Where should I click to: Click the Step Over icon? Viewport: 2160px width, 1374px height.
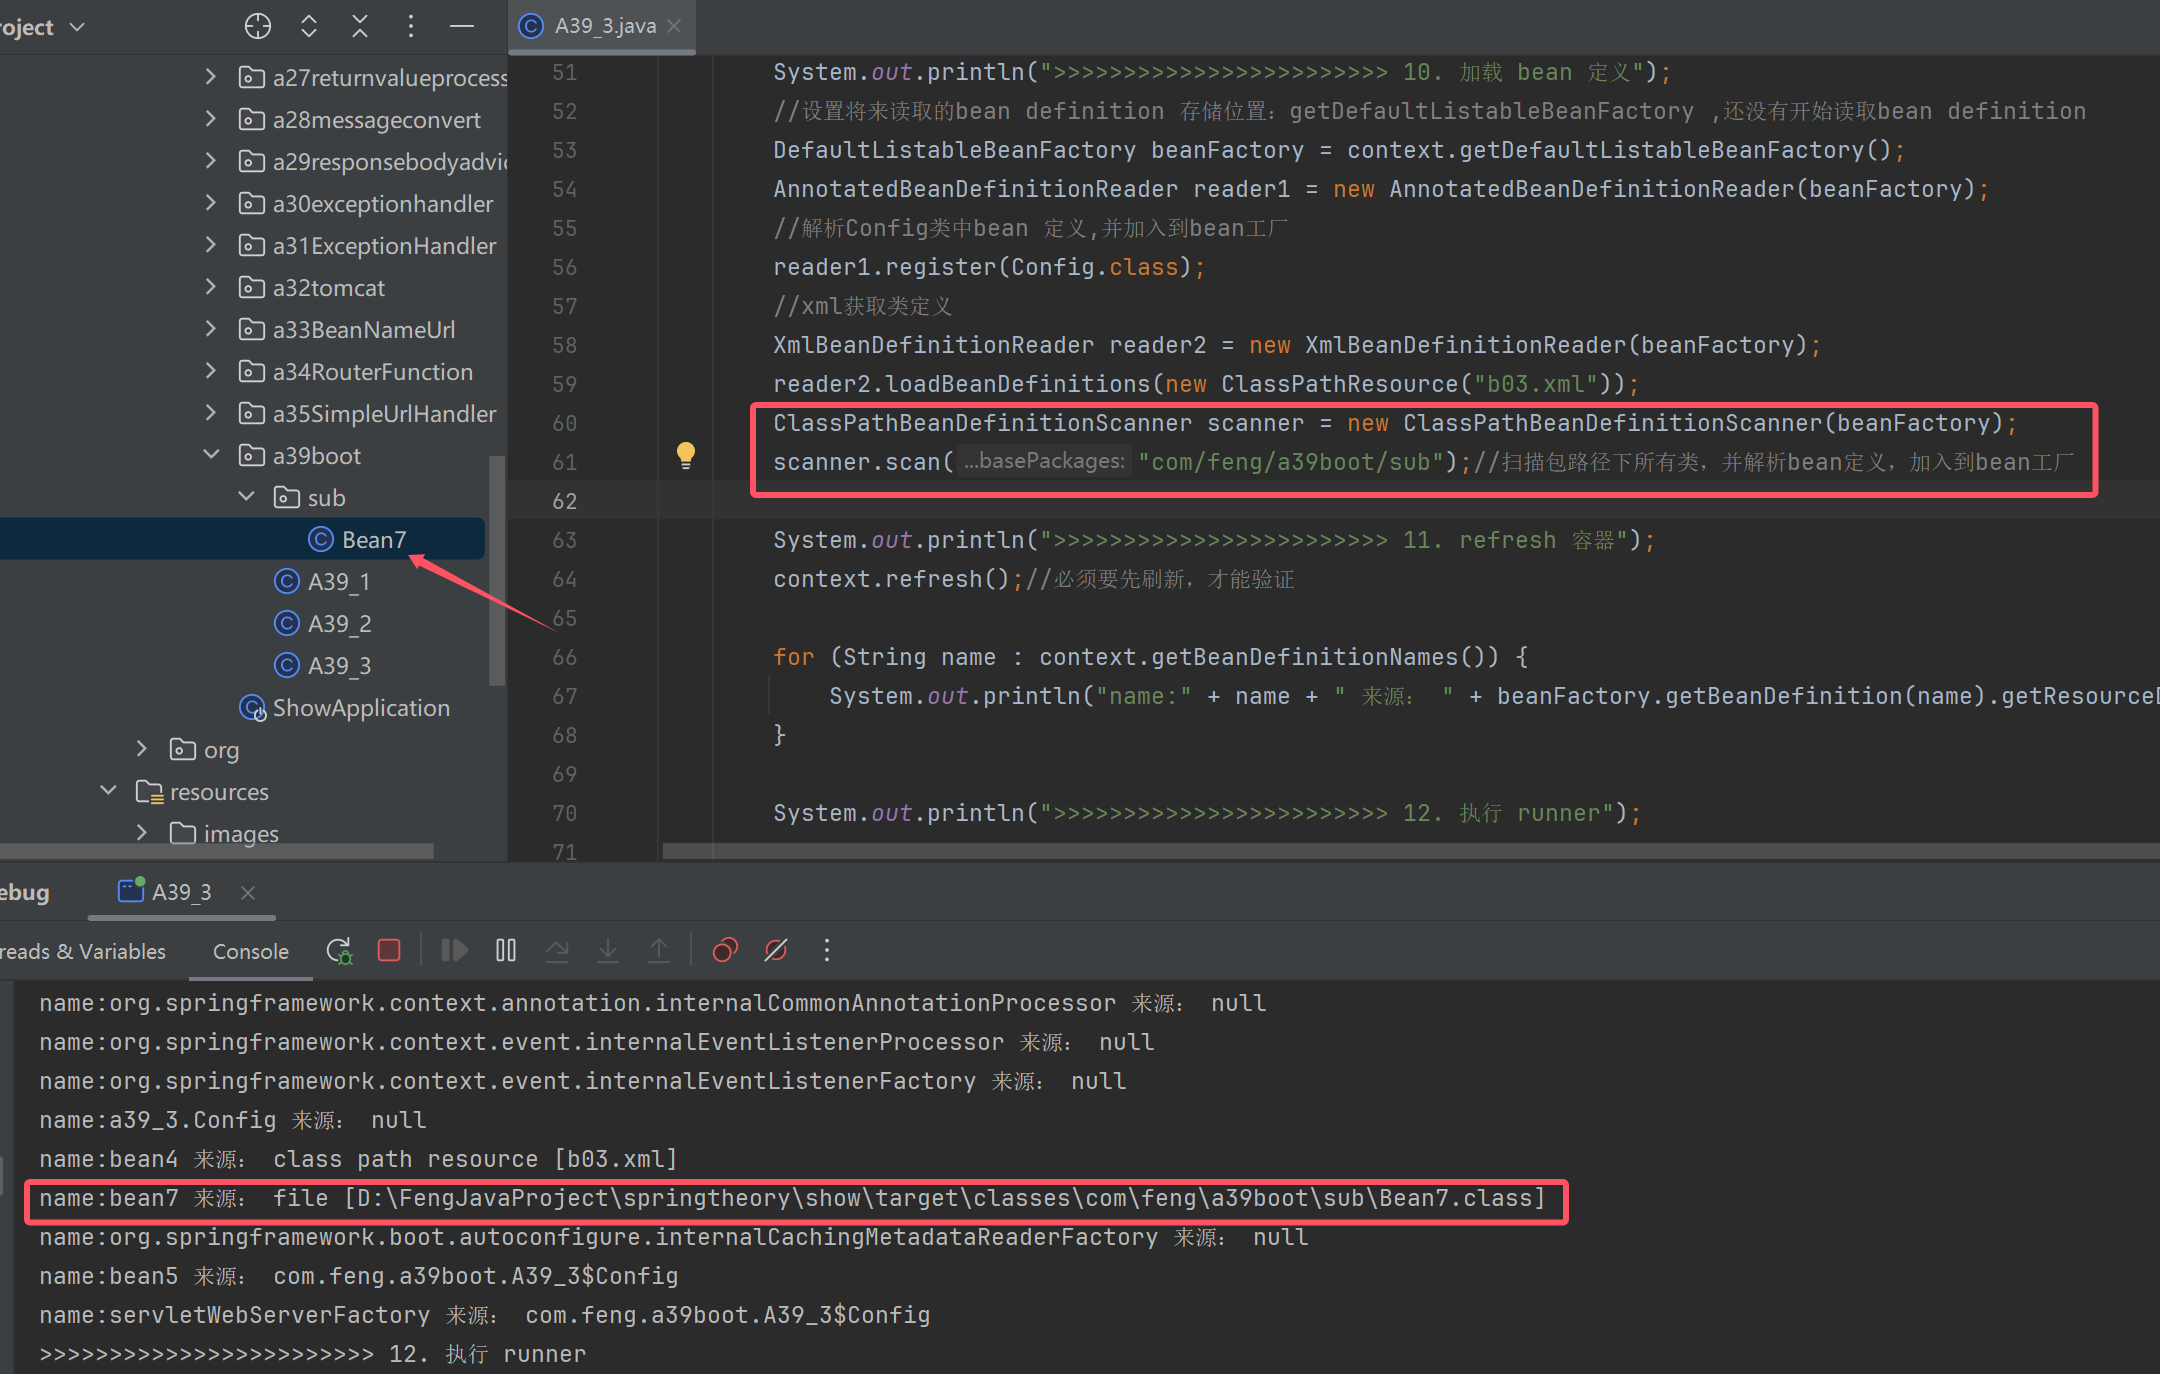[557, 950]
